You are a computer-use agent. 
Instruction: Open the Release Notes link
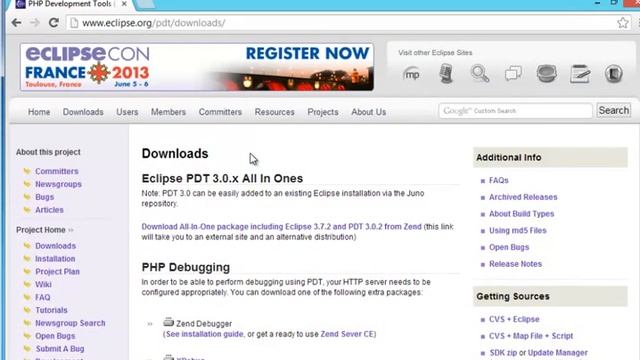pyautogui.click(x=516, y=264)
